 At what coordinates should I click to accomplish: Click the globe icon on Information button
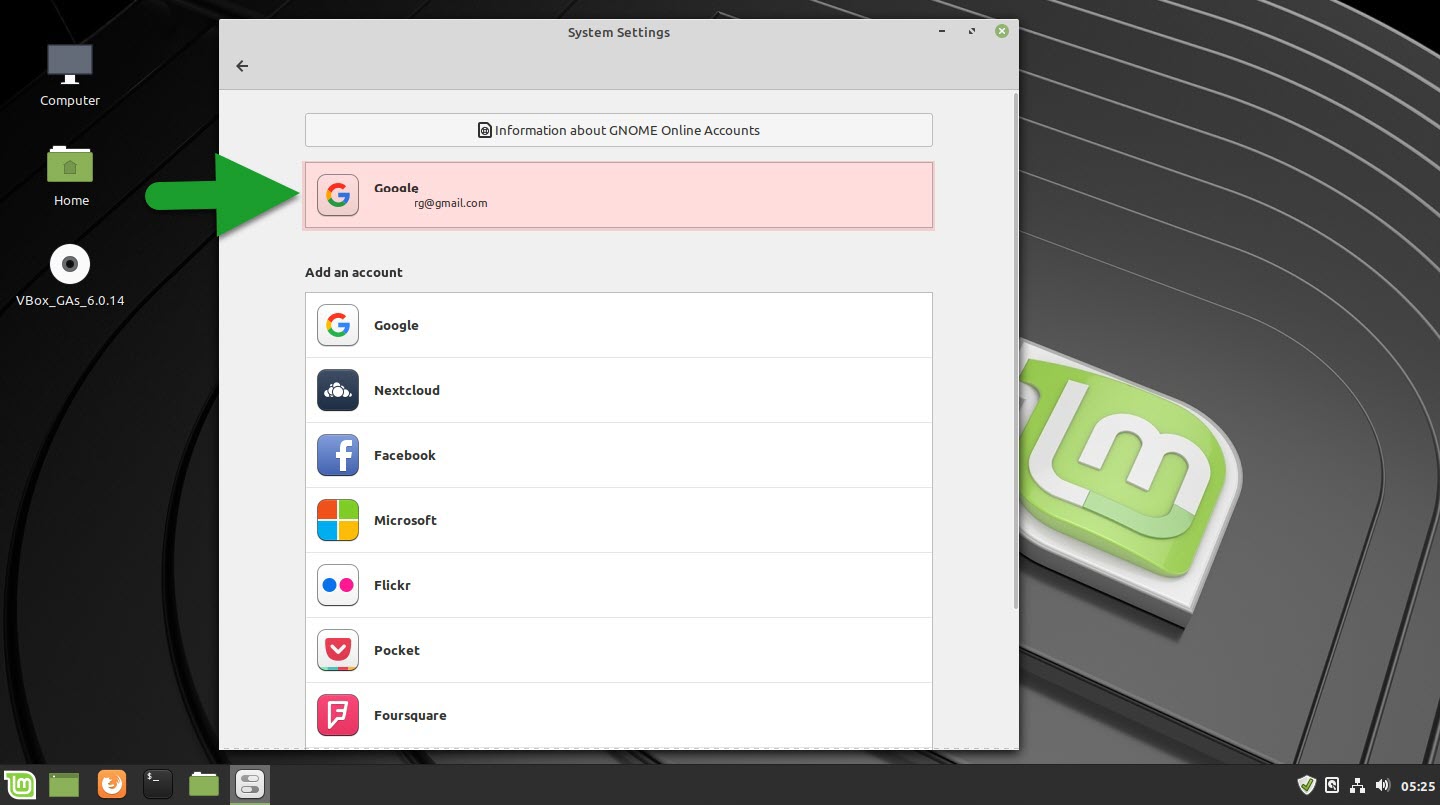click(x=485, y=130)
